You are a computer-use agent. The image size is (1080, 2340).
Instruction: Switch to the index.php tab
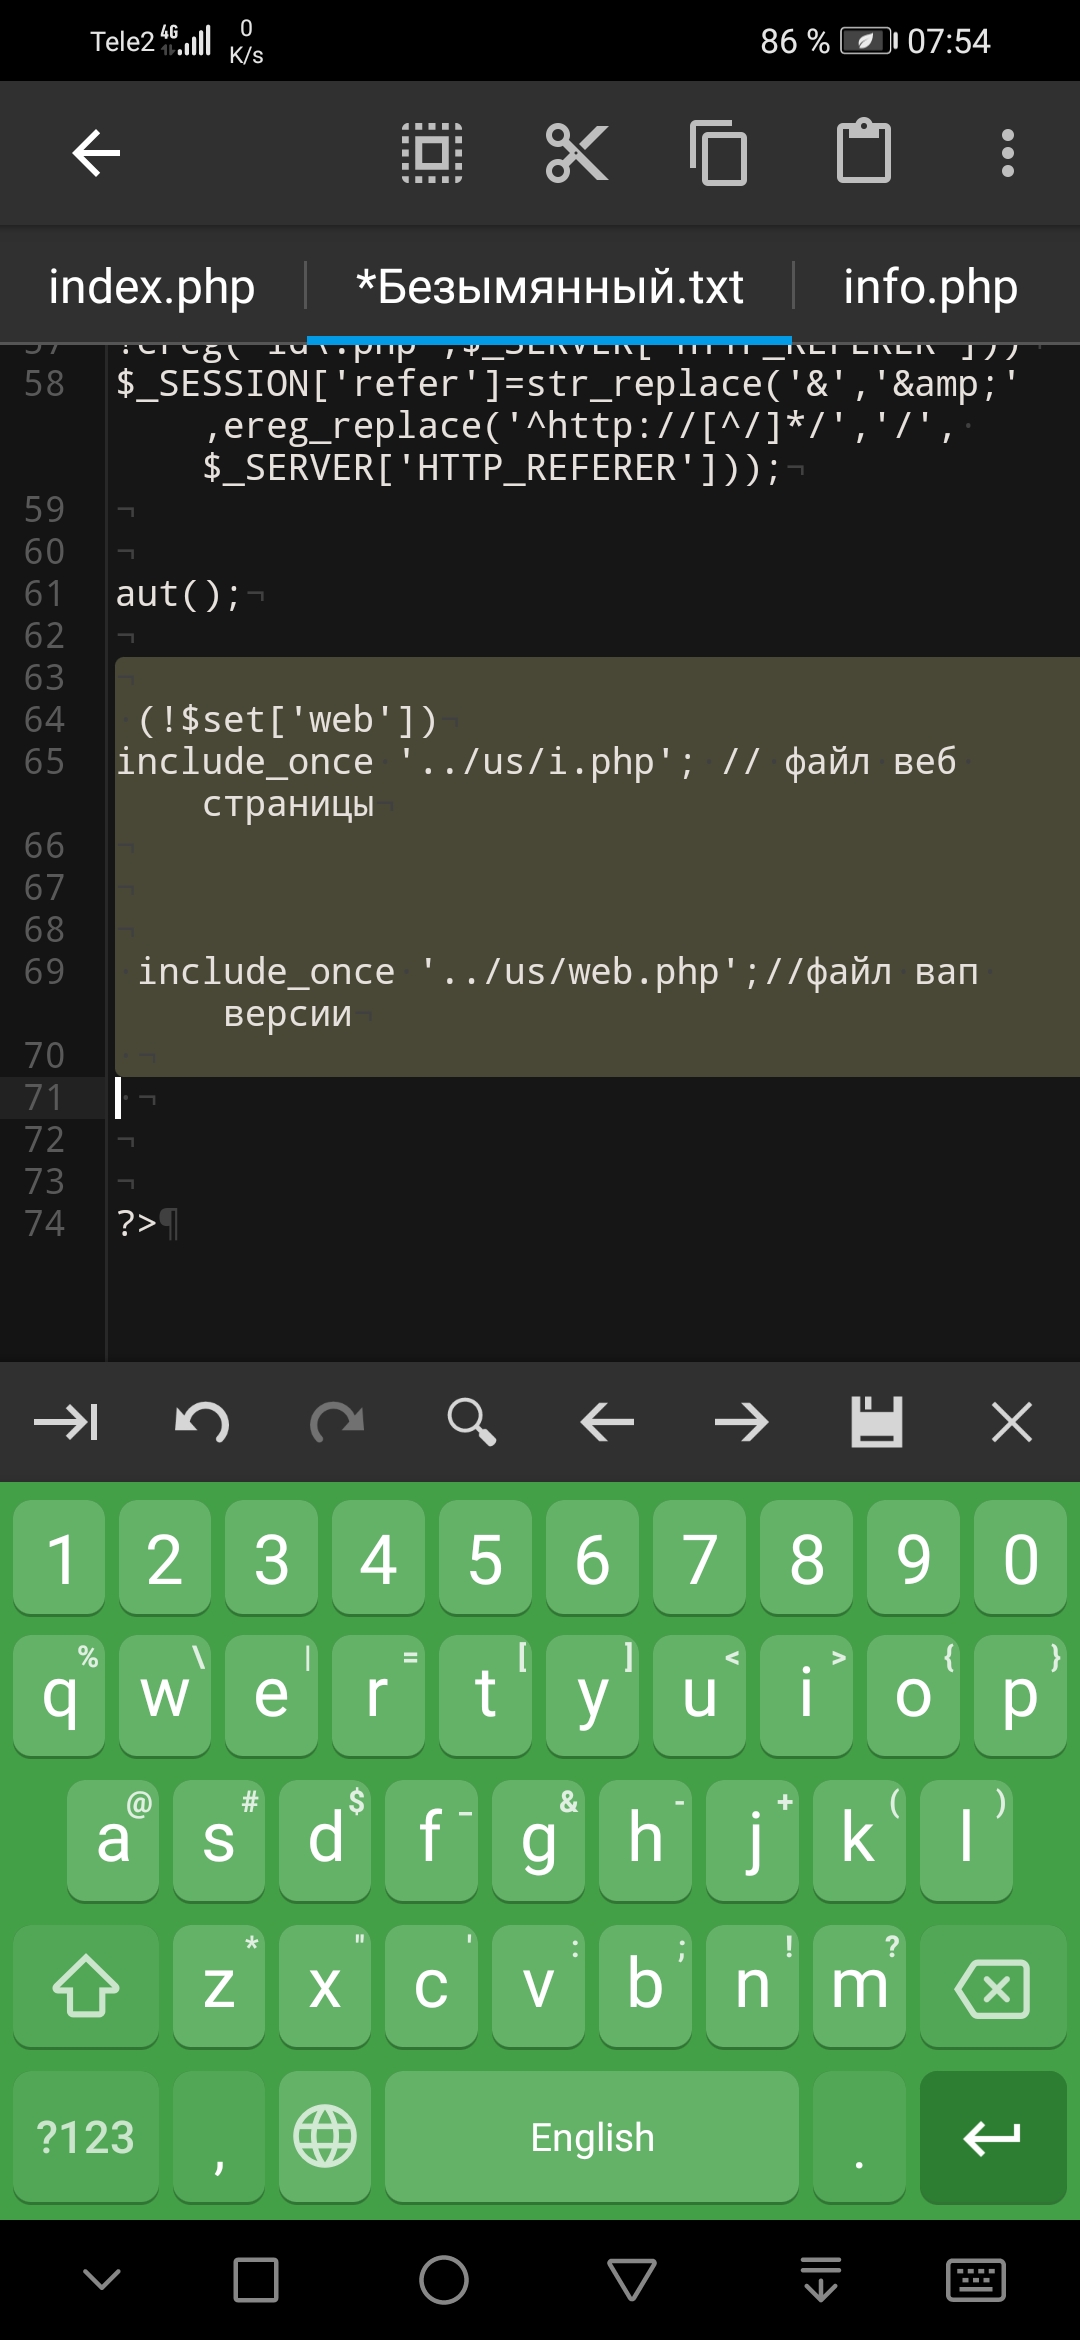click(152, 287)
